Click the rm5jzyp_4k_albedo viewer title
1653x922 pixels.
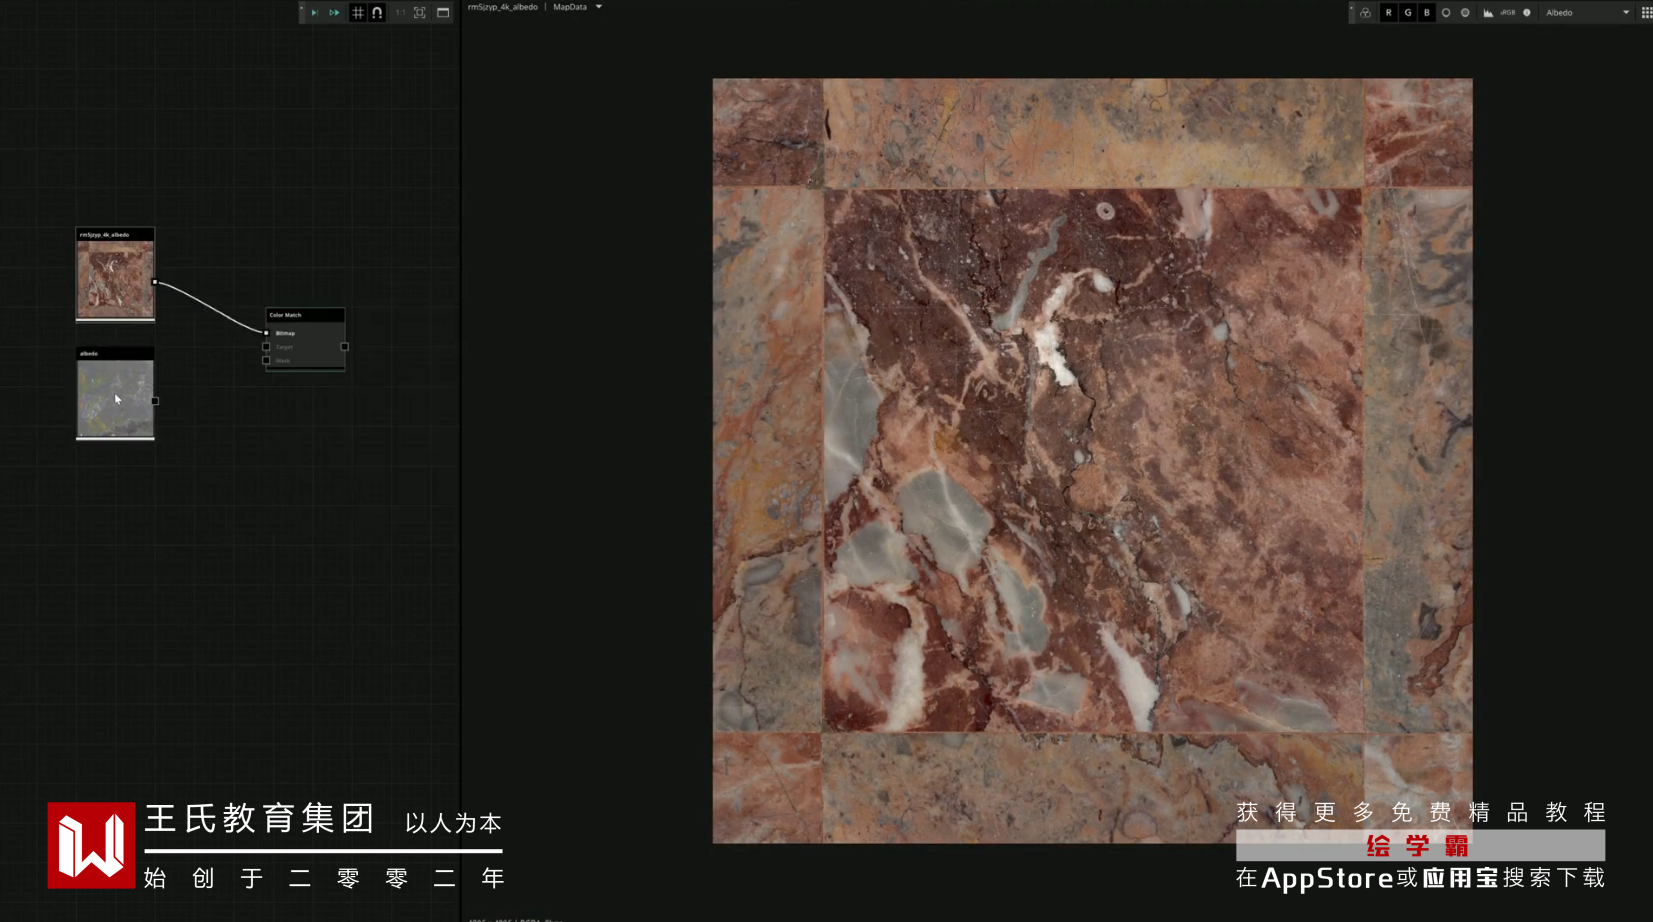[503, 7]
